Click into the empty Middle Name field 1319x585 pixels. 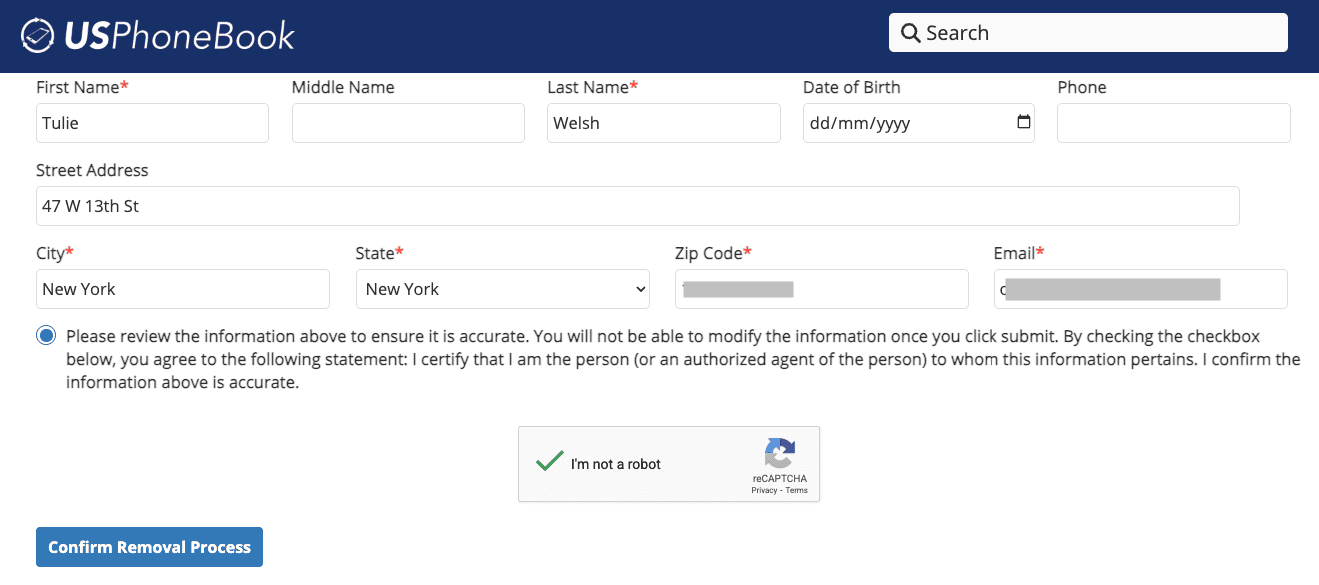coord(408,123)
